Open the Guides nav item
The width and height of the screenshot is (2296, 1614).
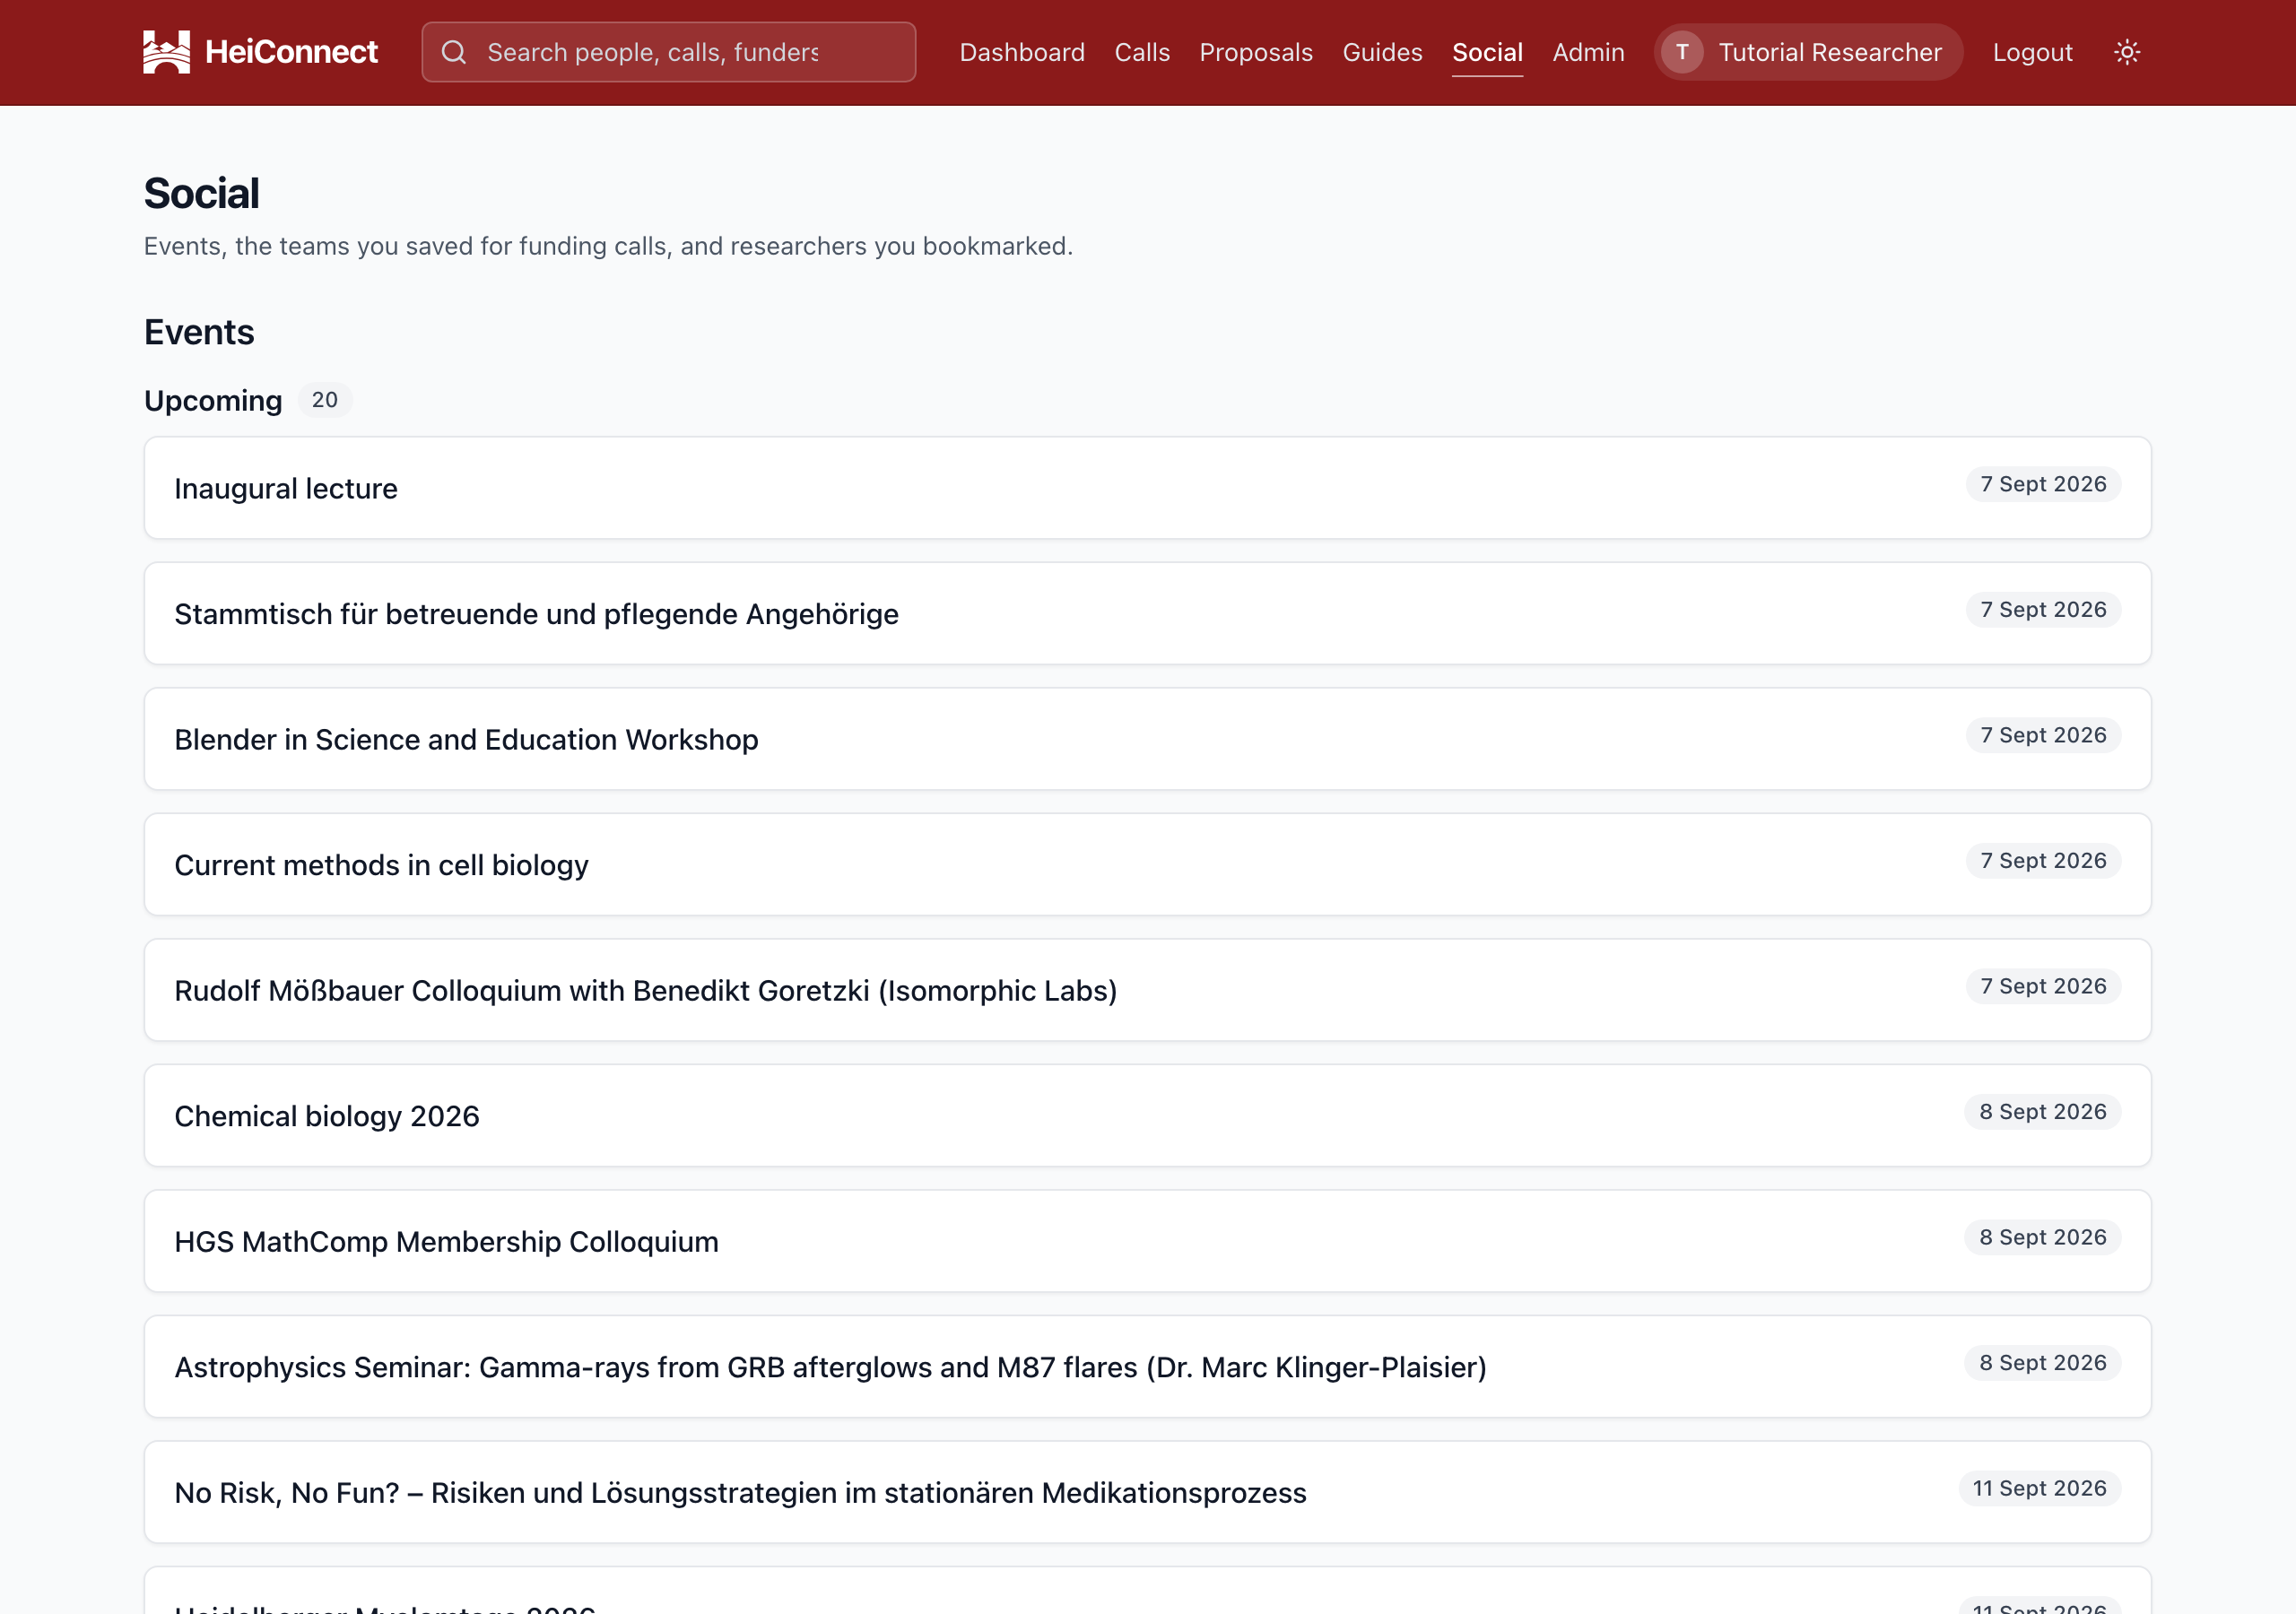click(1382, 52)
